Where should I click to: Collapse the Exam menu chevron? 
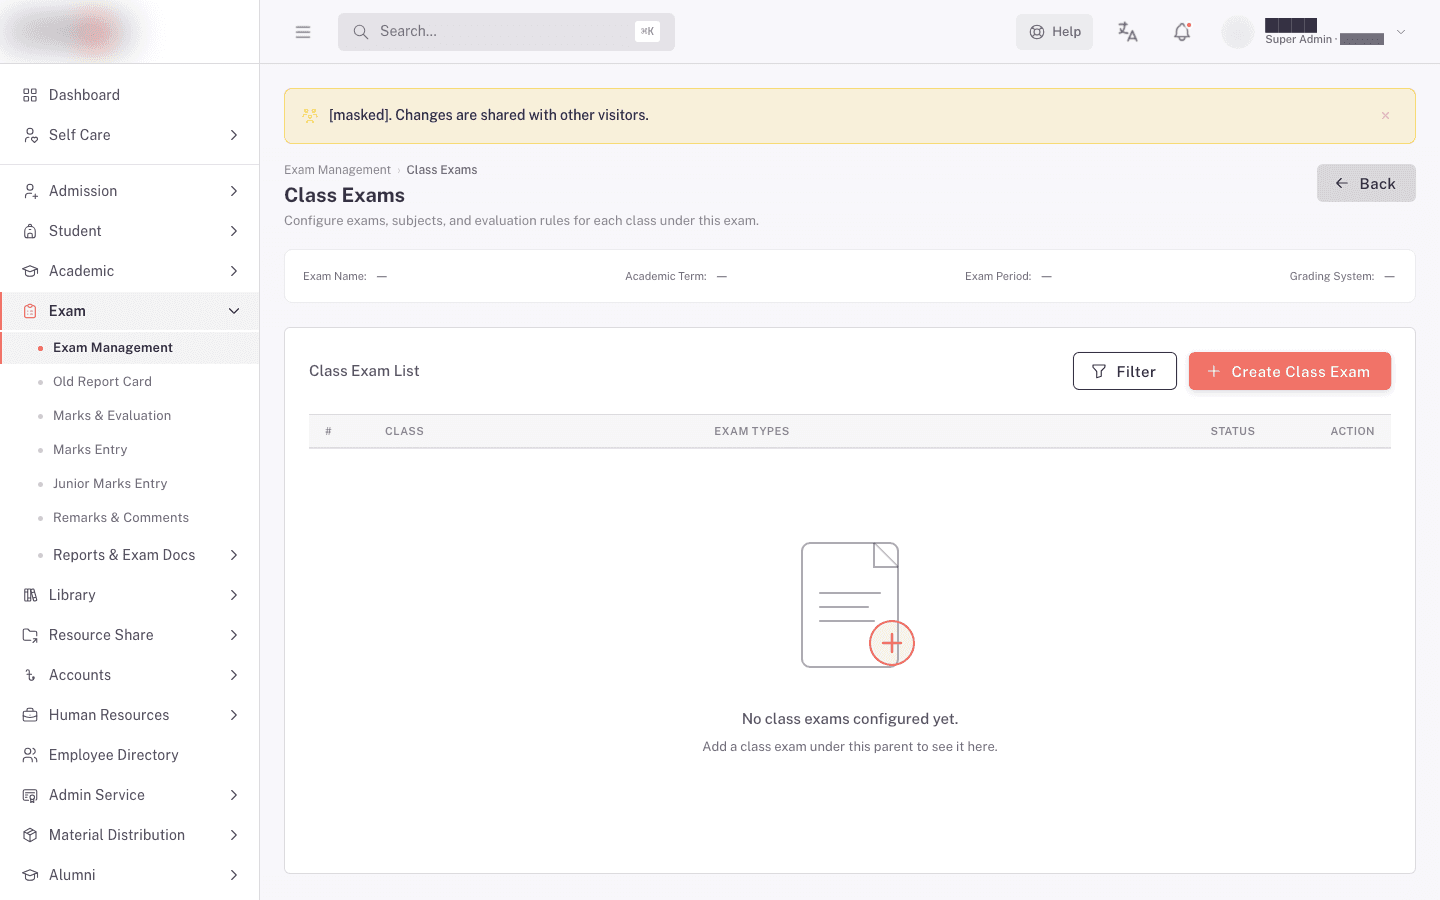tap(234, 311)
